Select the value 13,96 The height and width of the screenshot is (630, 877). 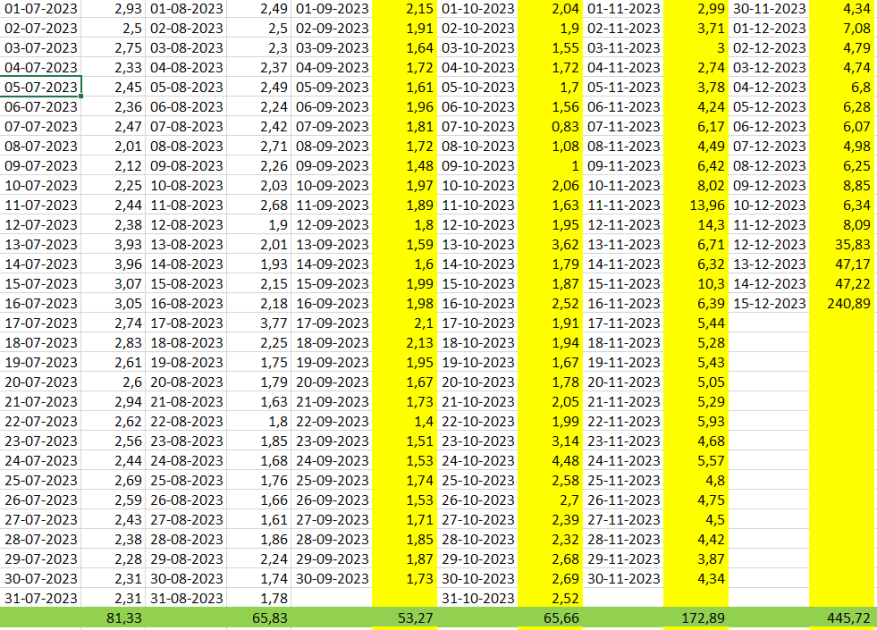click(707, 205)
